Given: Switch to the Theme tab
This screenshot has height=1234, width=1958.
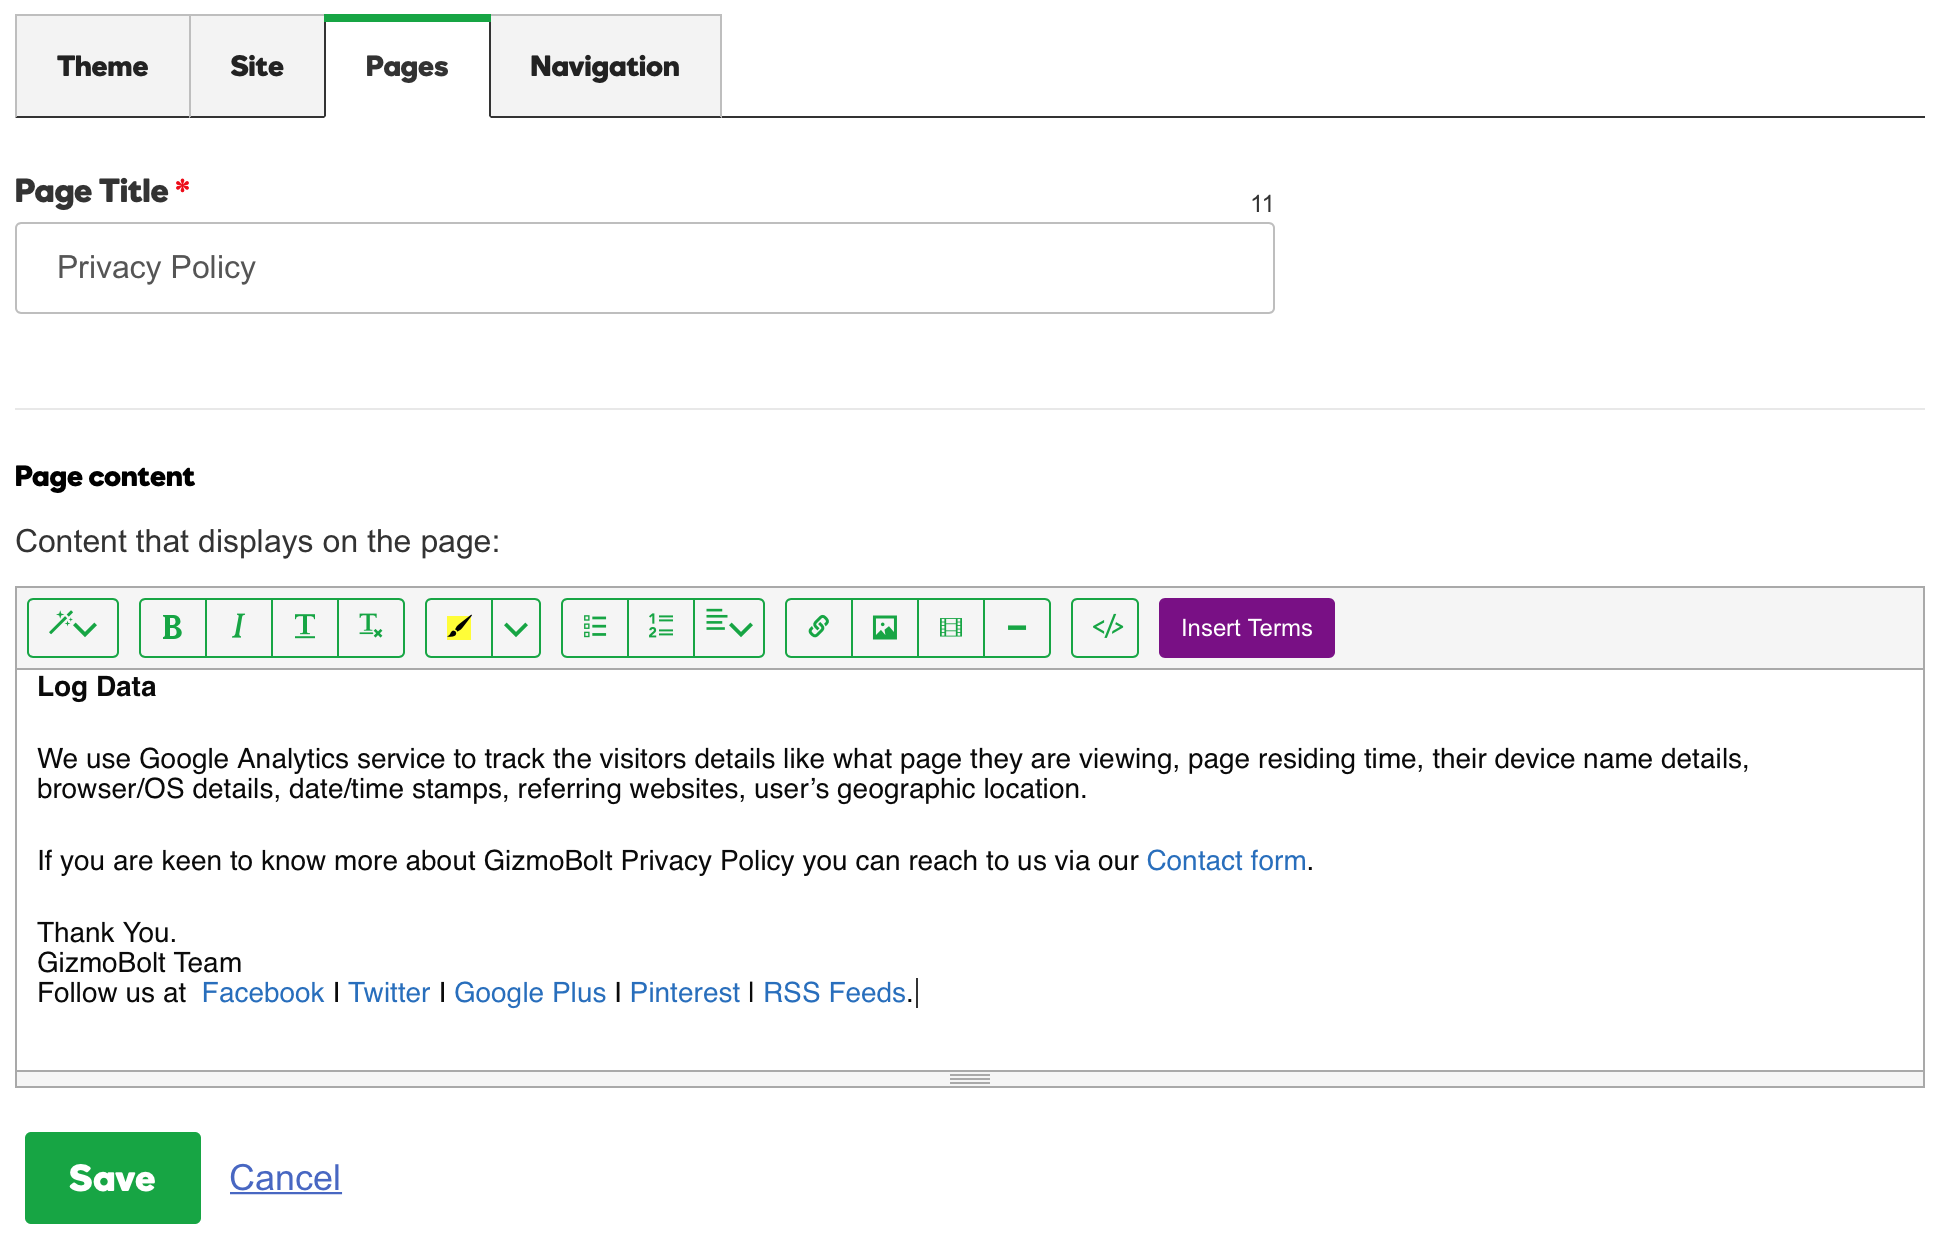Looking at the screenshot, I should coord(101,64).
